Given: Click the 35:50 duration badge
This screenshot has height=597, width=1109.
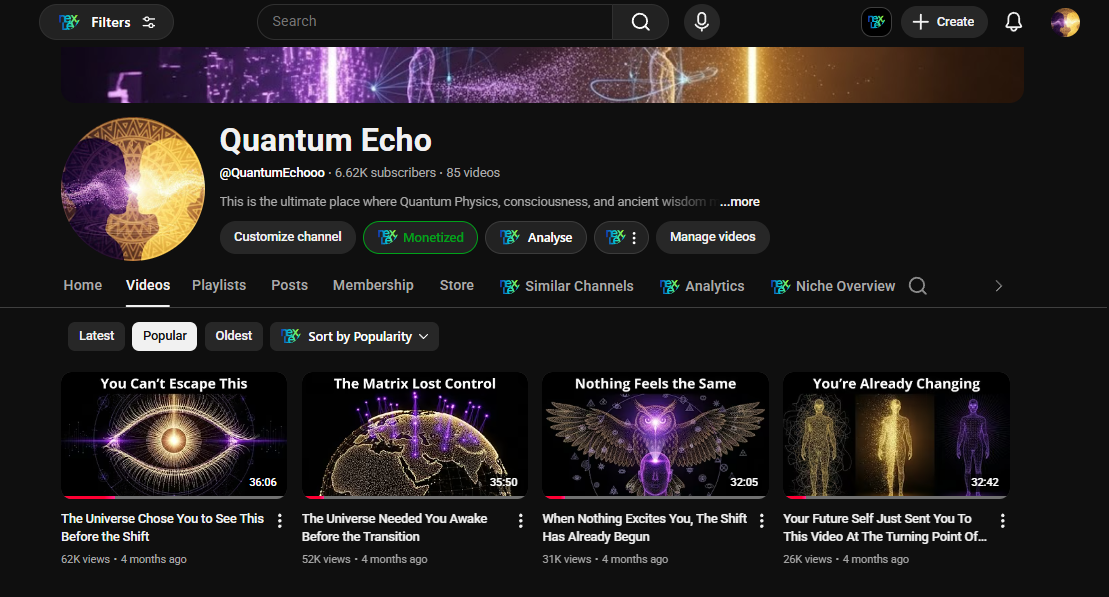Looking at the screenshot, I should [x=504, y=482].
